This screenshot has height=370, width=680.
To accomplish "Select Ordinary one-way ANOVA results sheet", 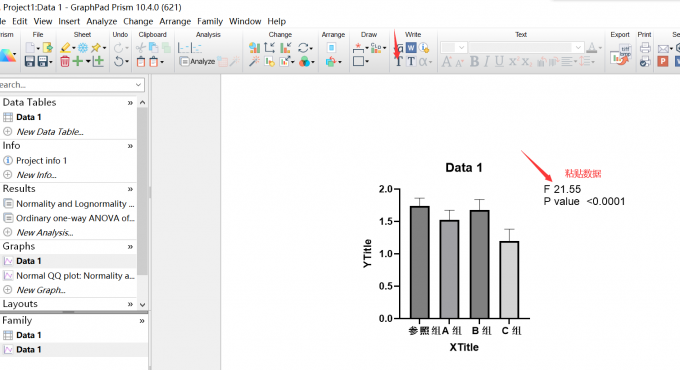I will coord(69,218).
